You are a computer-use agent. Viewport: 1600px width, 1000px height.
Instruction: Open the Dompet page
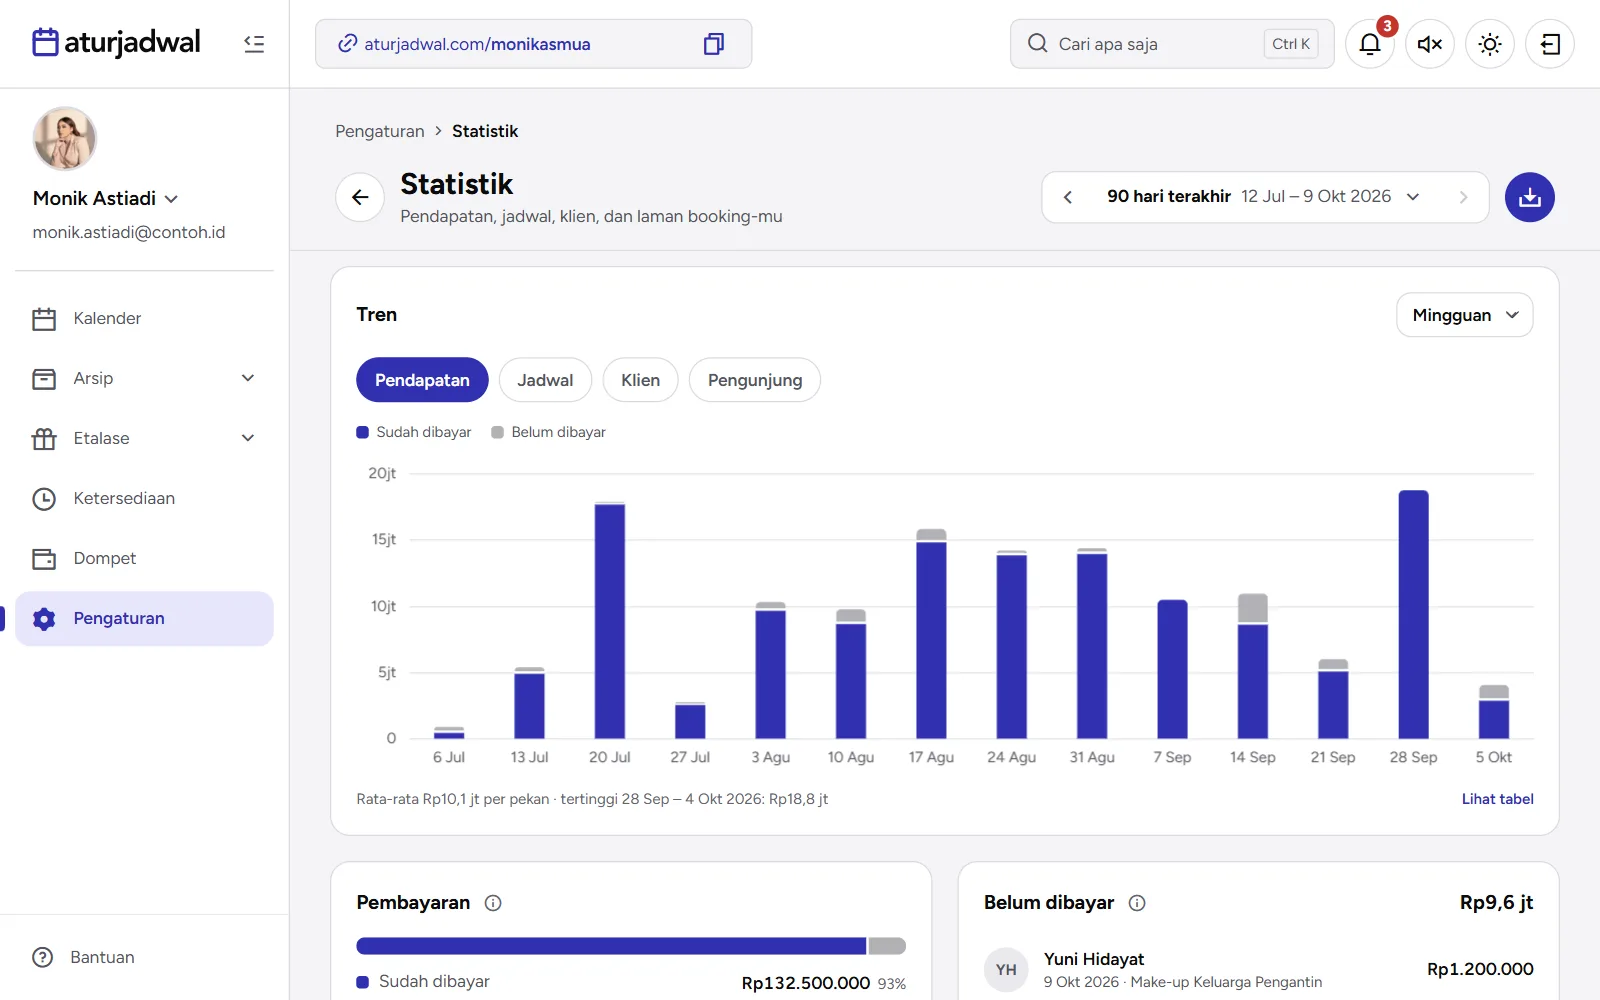(144, 558)
